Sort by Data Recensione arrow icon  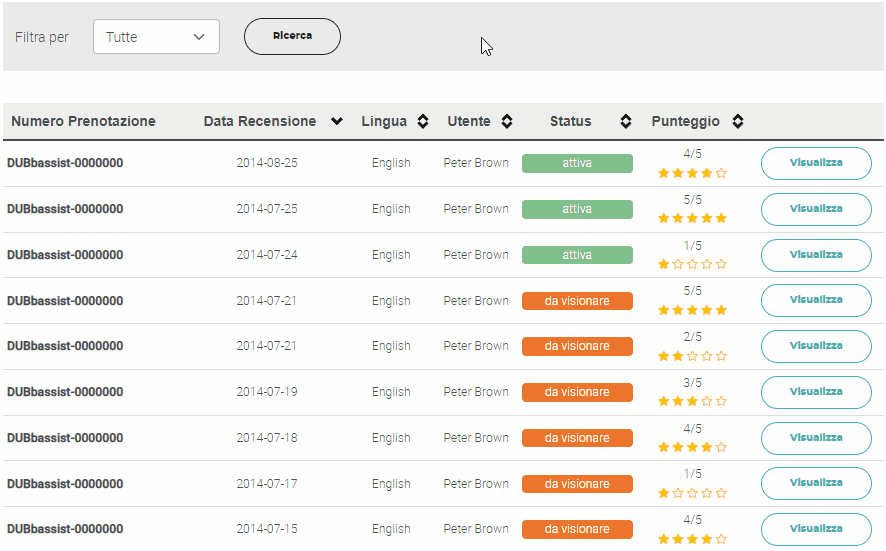[x=337, y=122]
